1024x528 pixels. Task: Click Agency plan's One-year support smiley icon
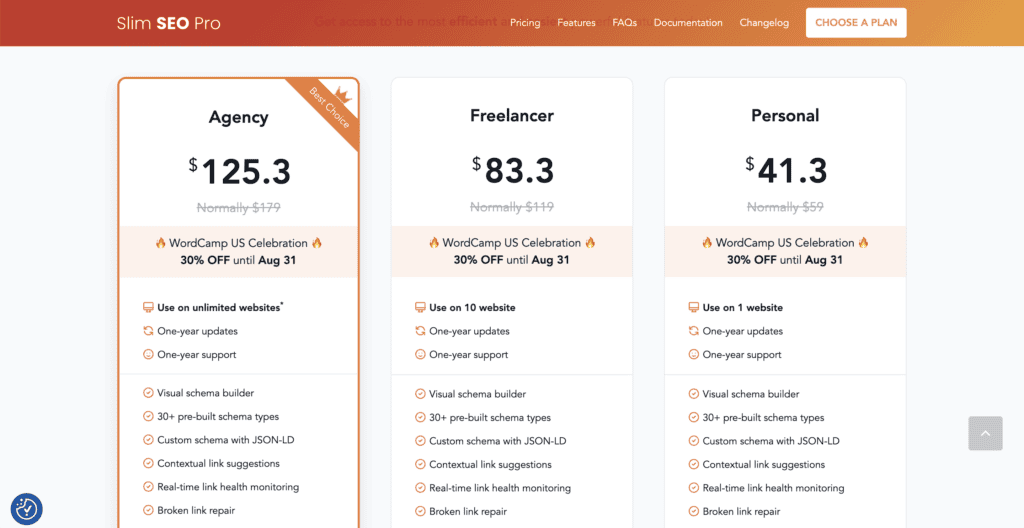(148, 354)
